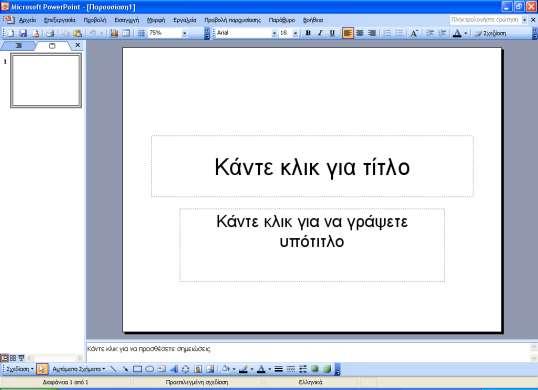Viewport: 538px width, 390px height.
Task: Increase the indent level
Action: click(443, 33)
